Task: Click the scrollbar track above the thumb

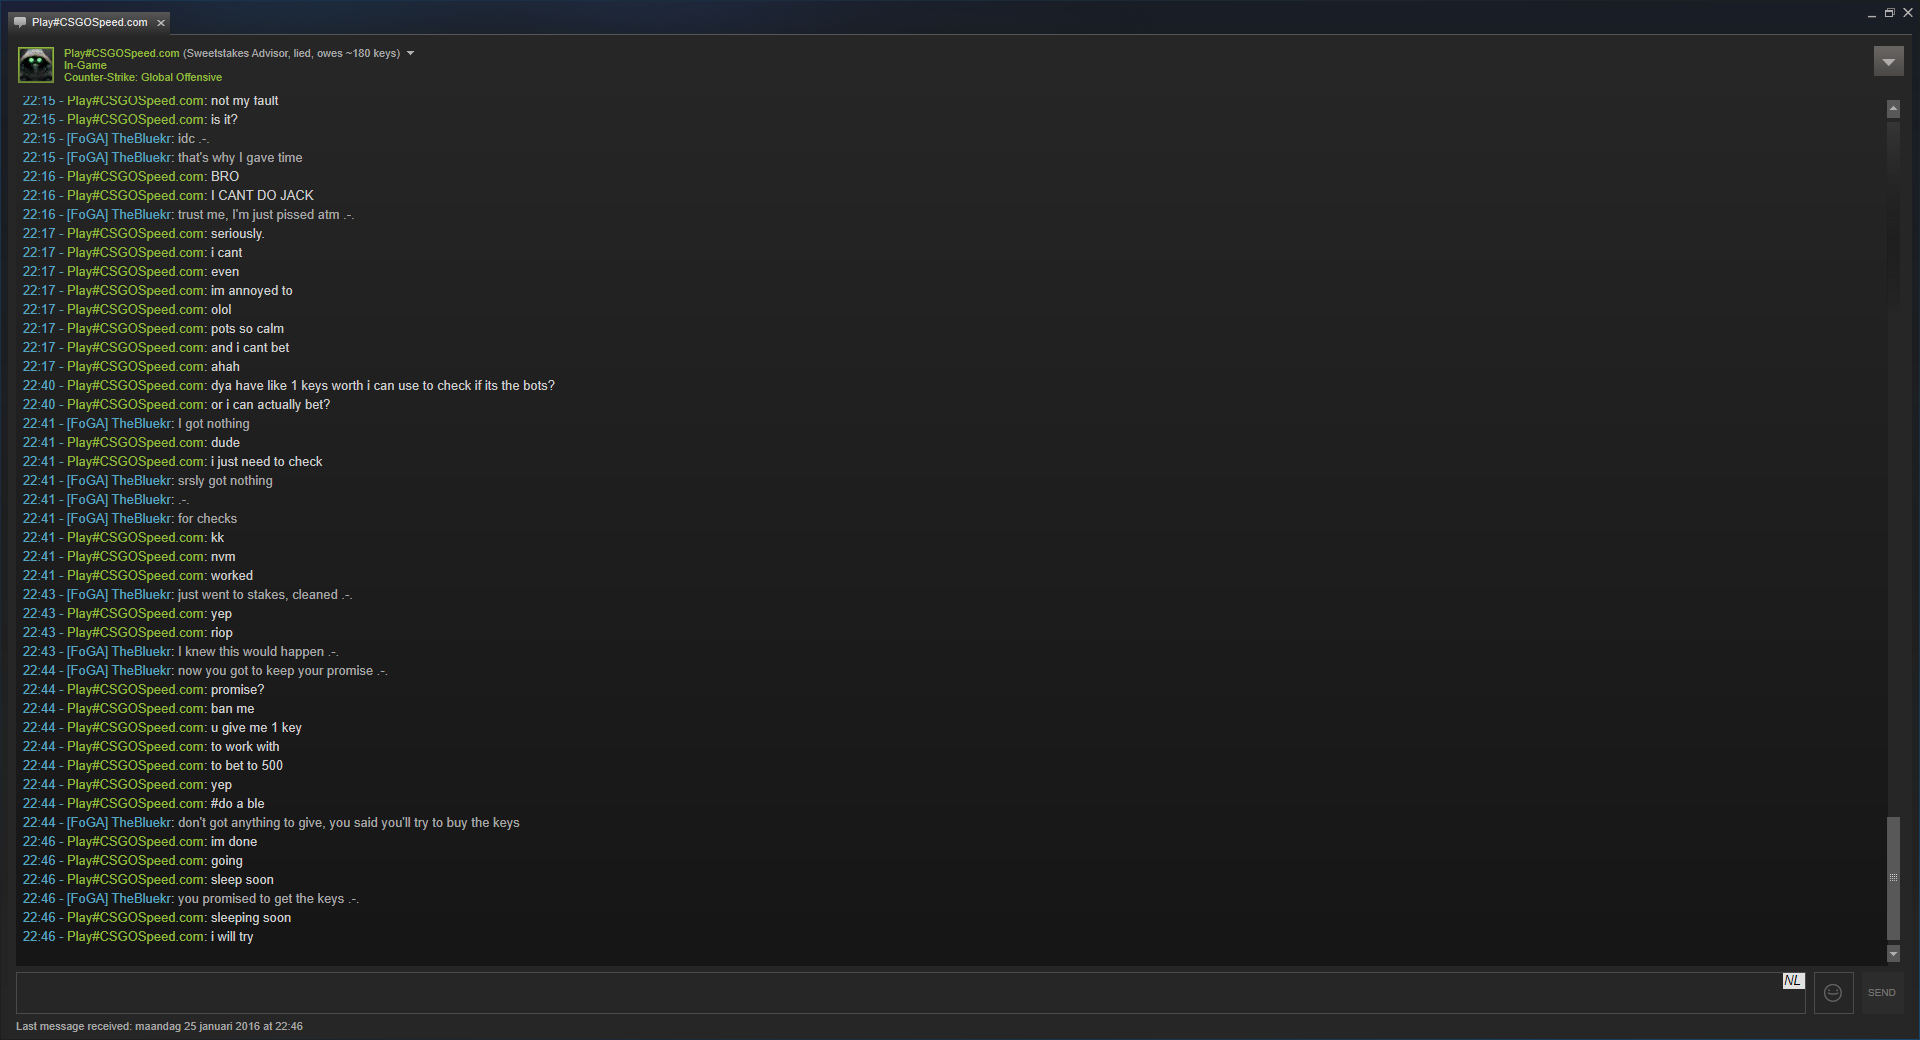Action: click(1893, 460)
